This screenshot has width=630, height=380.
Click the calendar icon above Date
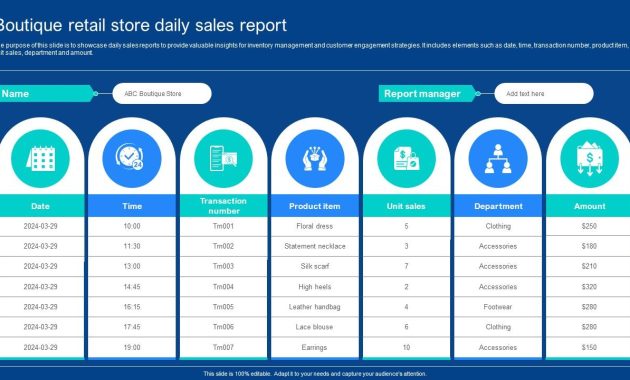40,158
